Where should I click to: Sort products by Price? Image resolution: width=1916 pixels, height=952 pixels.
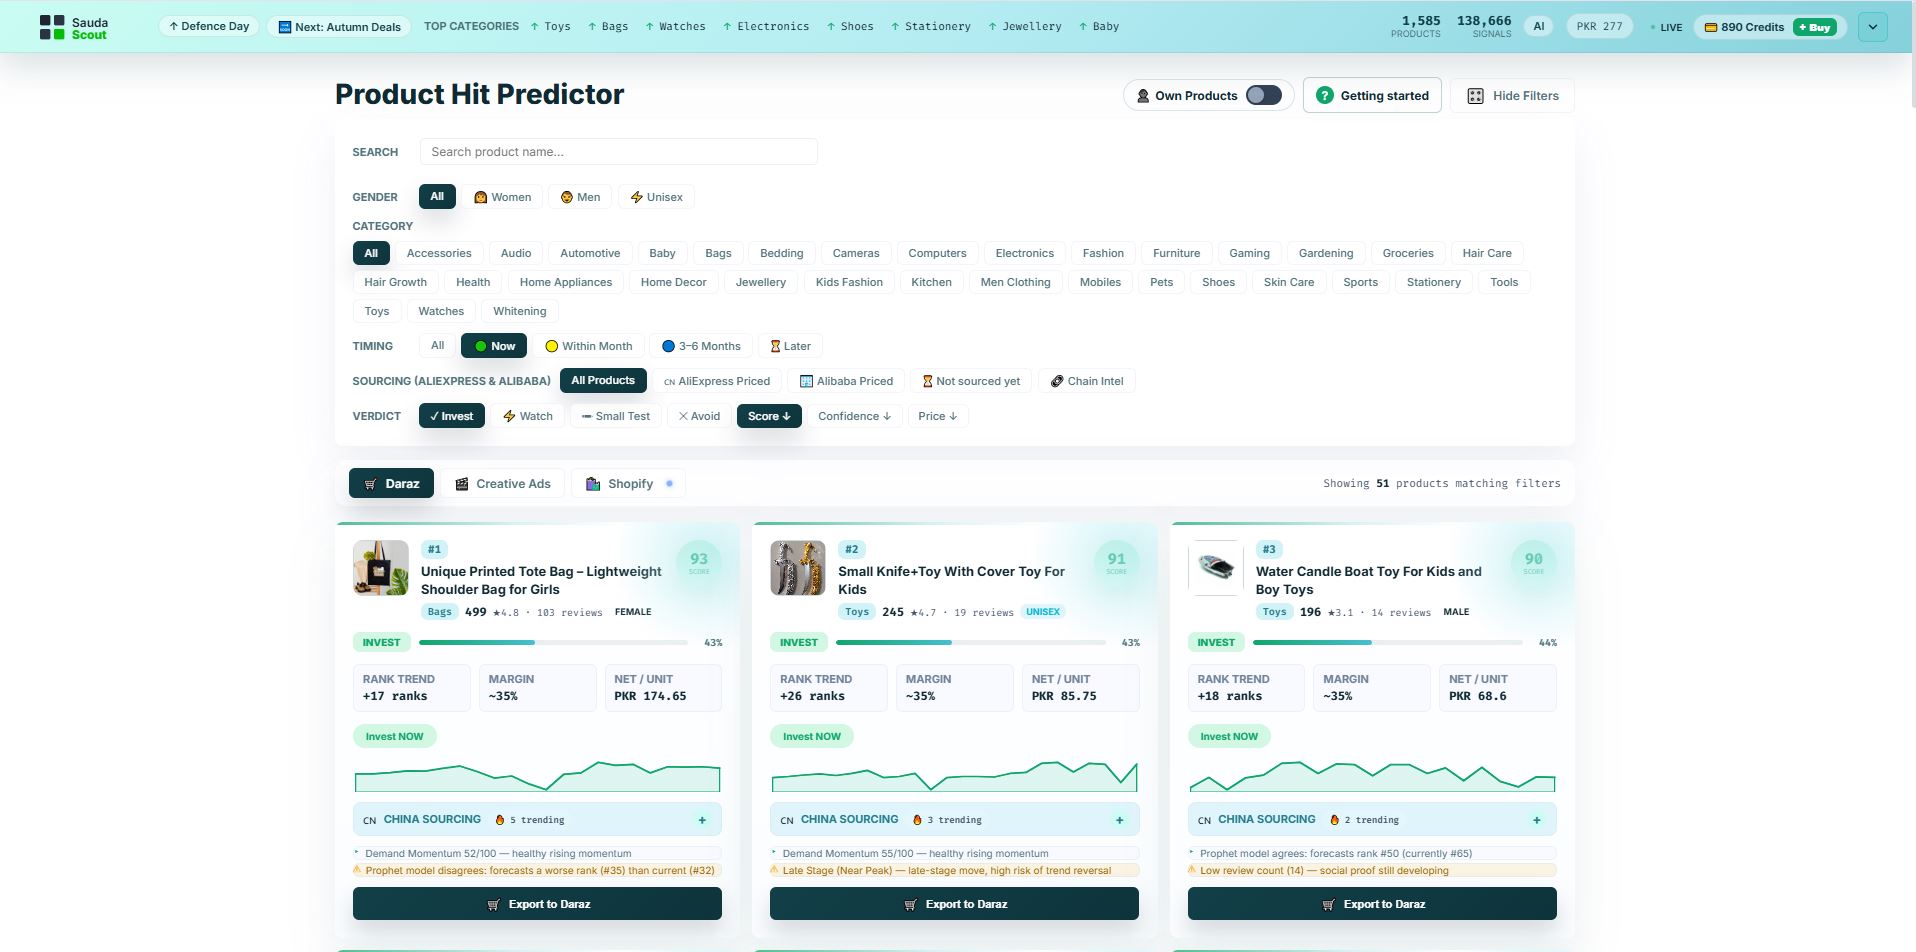point(938,416)
